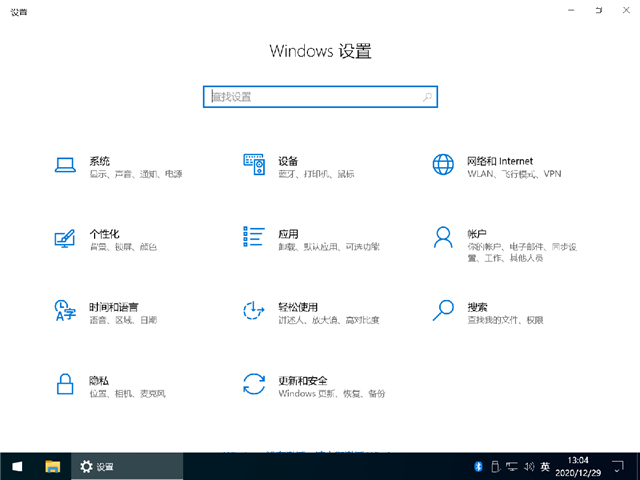Click inside the 查找设置 search box
Screen dimensions: 640x480
coord(318,97)
